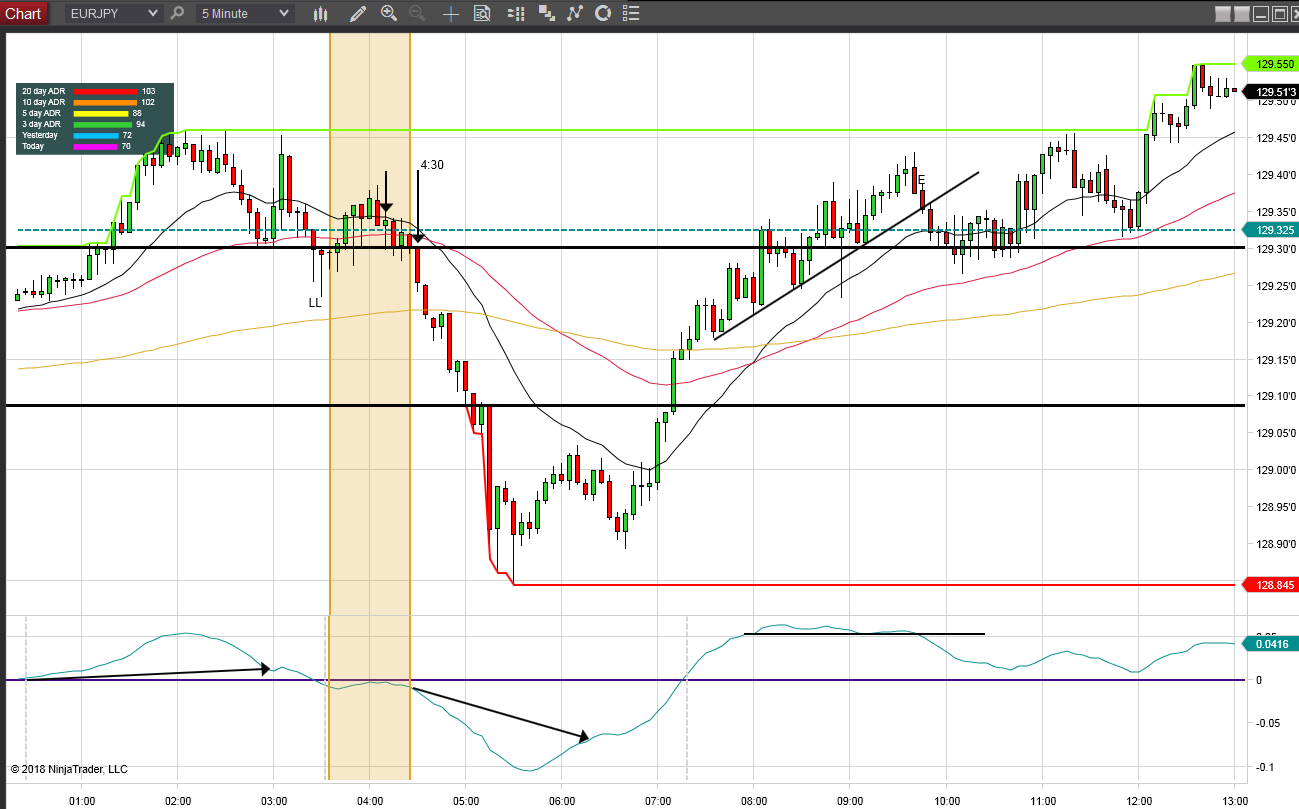The image size is (1299, 809).
Task: Click the -0.05 indicator axis label
Action: (1268, 723)
